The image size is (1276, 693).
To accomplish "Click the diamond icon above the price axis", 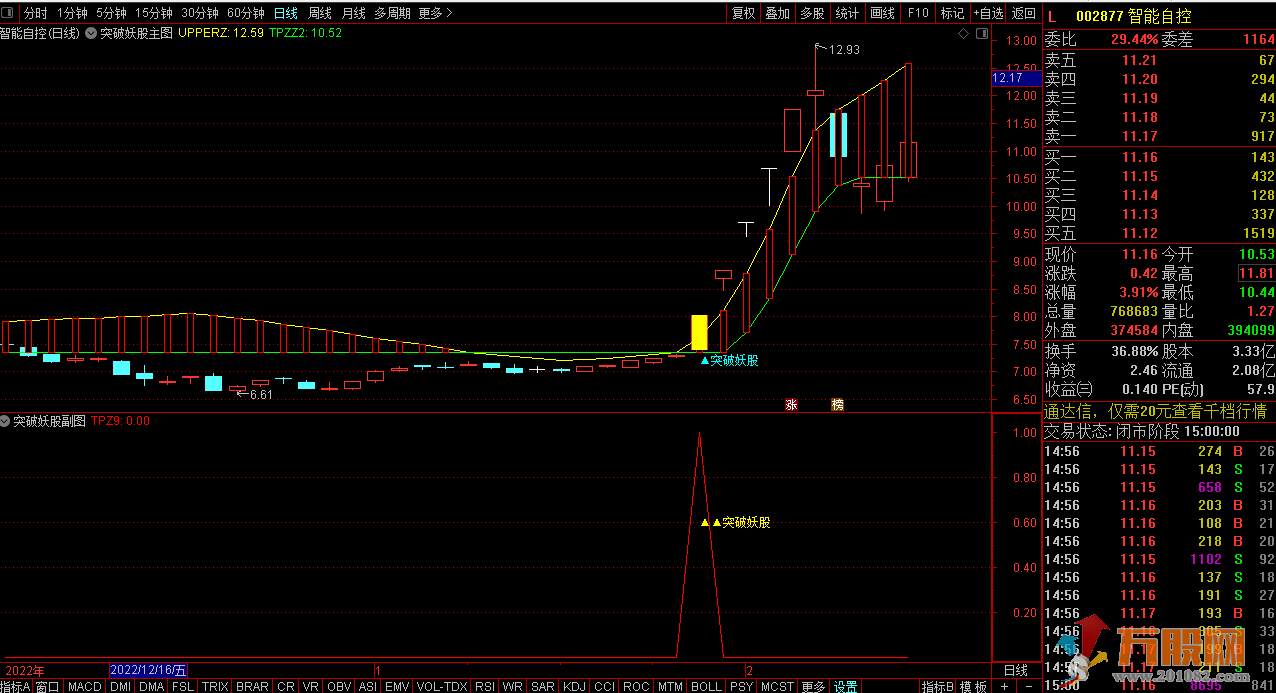I will [x=963, y=33].
